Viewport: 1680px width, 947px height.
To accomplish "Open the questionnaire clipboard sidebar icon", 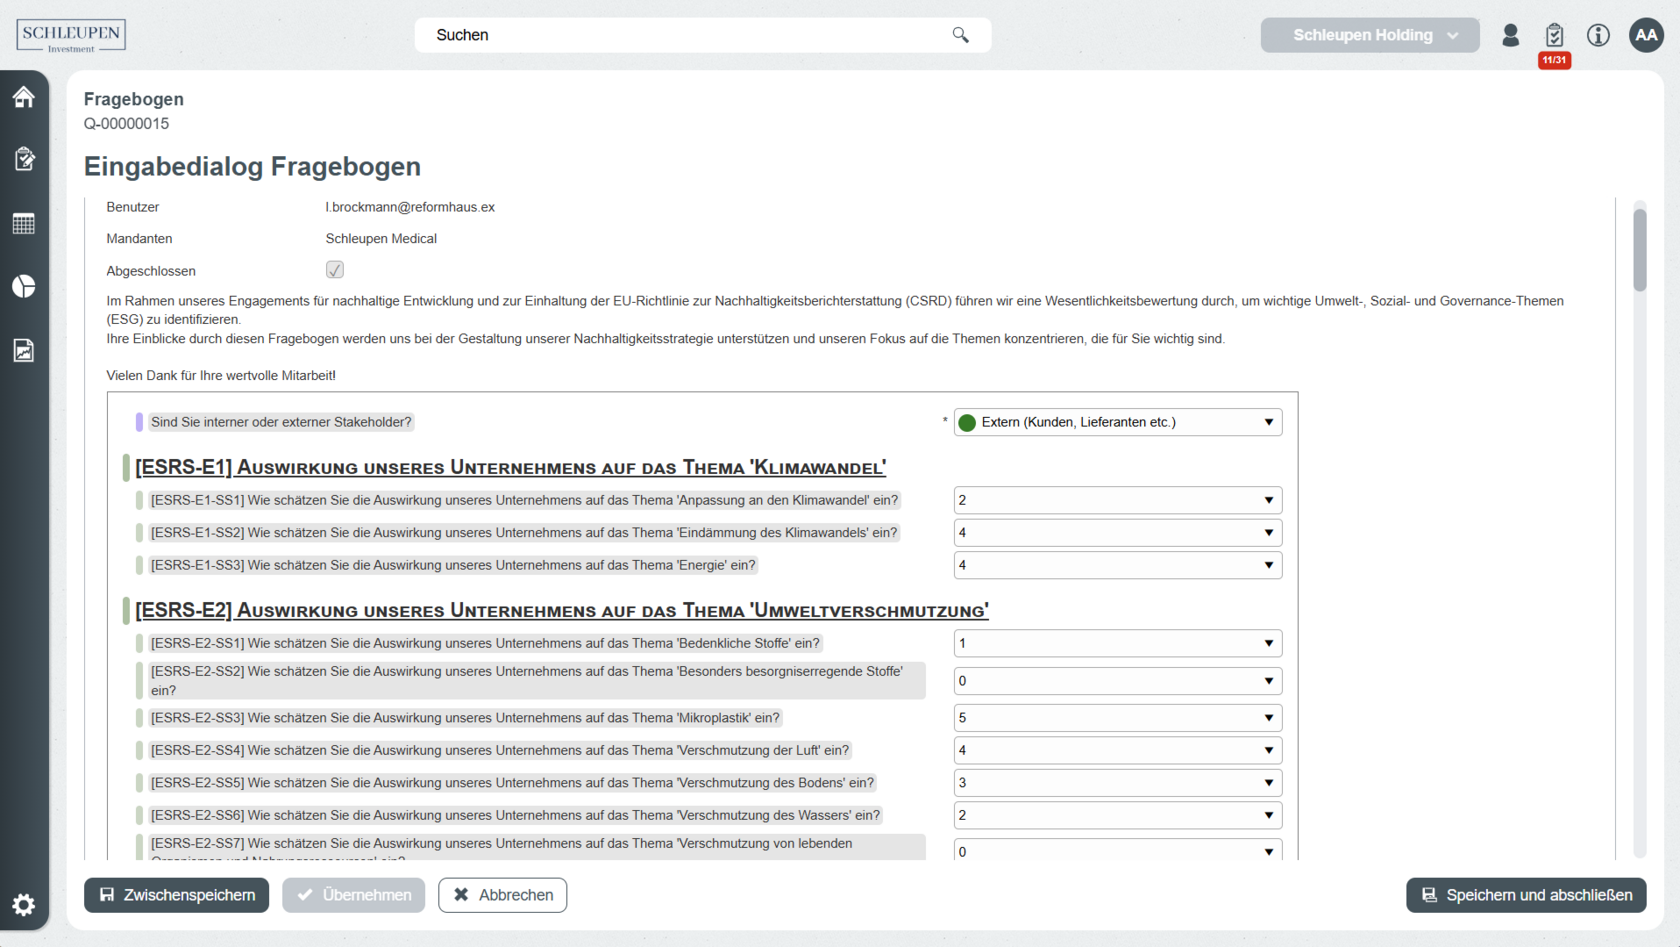I will (24, 159).
